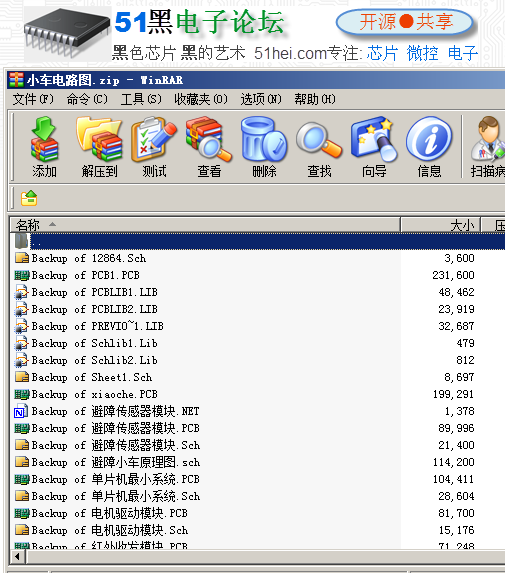This screenshot has width=505, height=573.
Task: Click the 解压到 (Extract To) icon
Action: click(99, 147)
